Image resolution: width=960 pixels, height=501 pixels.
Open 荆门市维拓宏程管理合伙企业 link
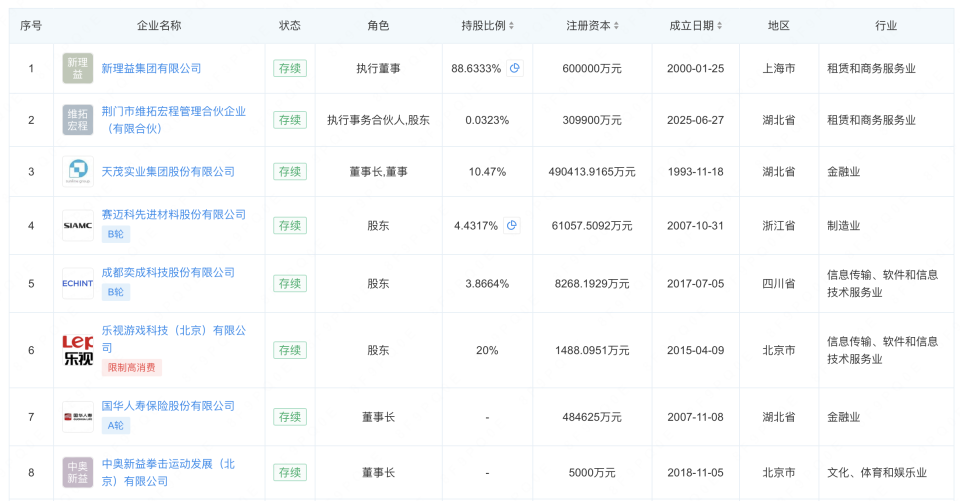[174, 120]
